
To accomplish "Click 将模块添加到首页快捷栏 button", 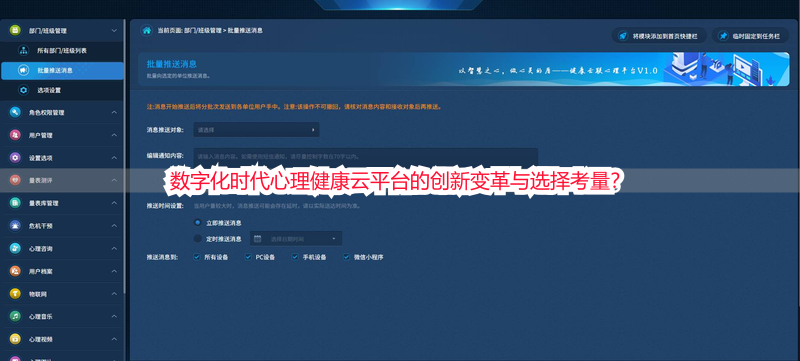I will click(x=659, y=36).
